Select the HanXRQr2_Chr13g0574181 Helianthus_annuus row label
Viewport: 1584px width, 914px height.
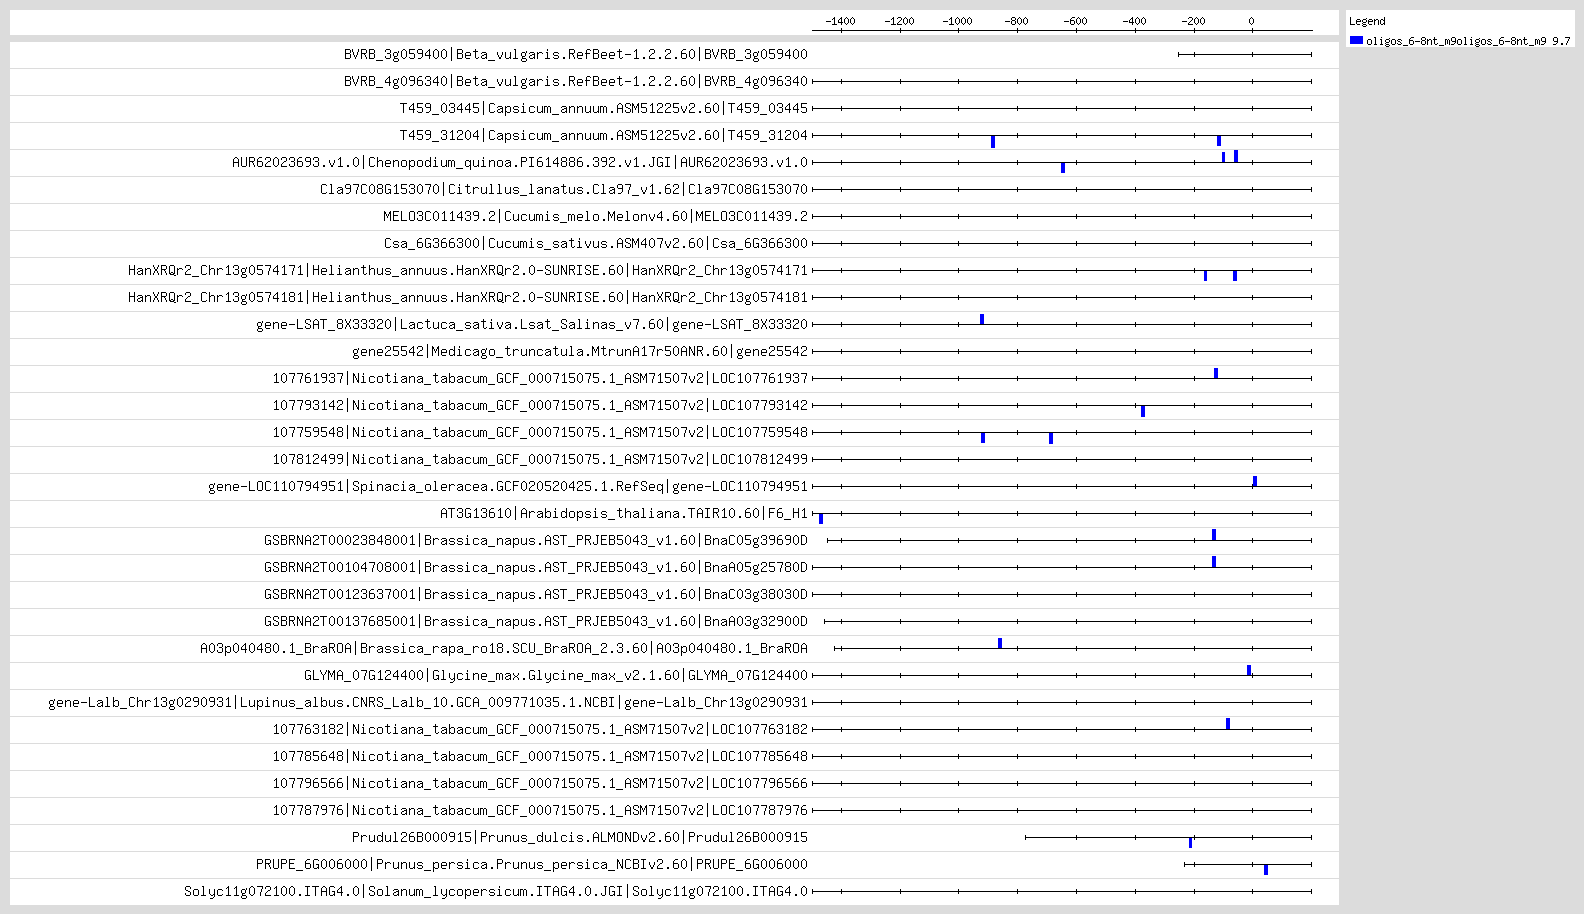[468, 297]
